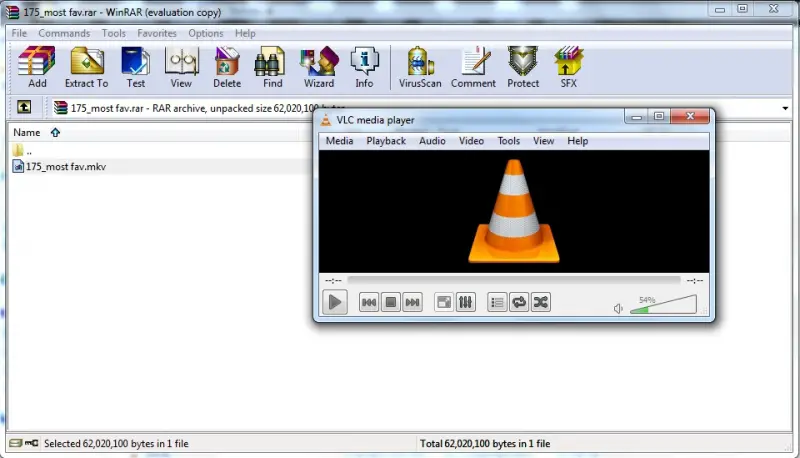Open the VLC Video menu
The height and width of the screenshot is (458, 800).
tap(471, 141)
